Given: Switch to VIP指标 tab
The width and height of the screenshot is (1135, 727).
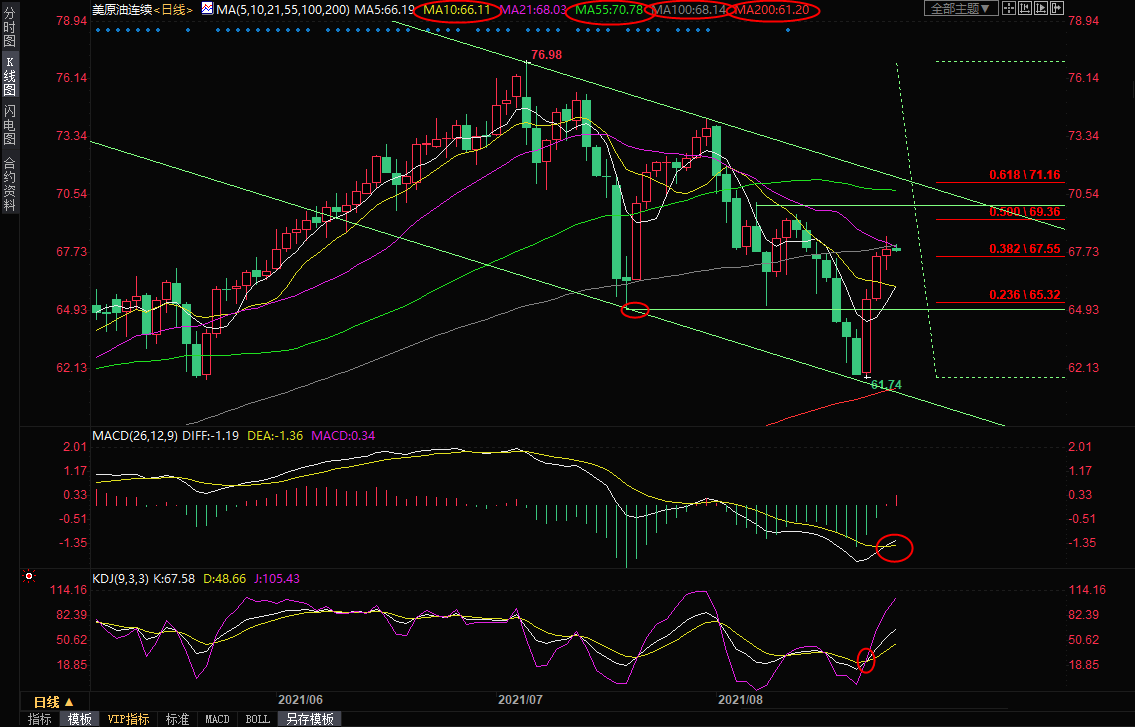Looking at the screenshot, I should tap(128, 719).
